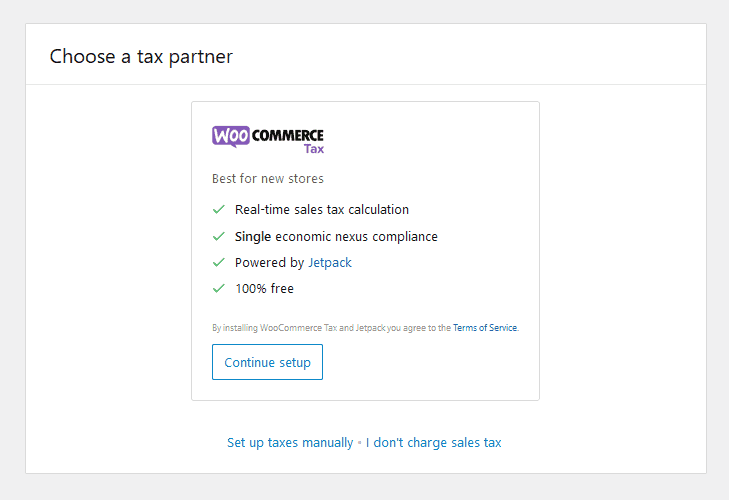Viewport: 729px width, 500px height.
Task: Click the Choose a tax partner heading
Action: pyautogui.click(x=141, y=56)
